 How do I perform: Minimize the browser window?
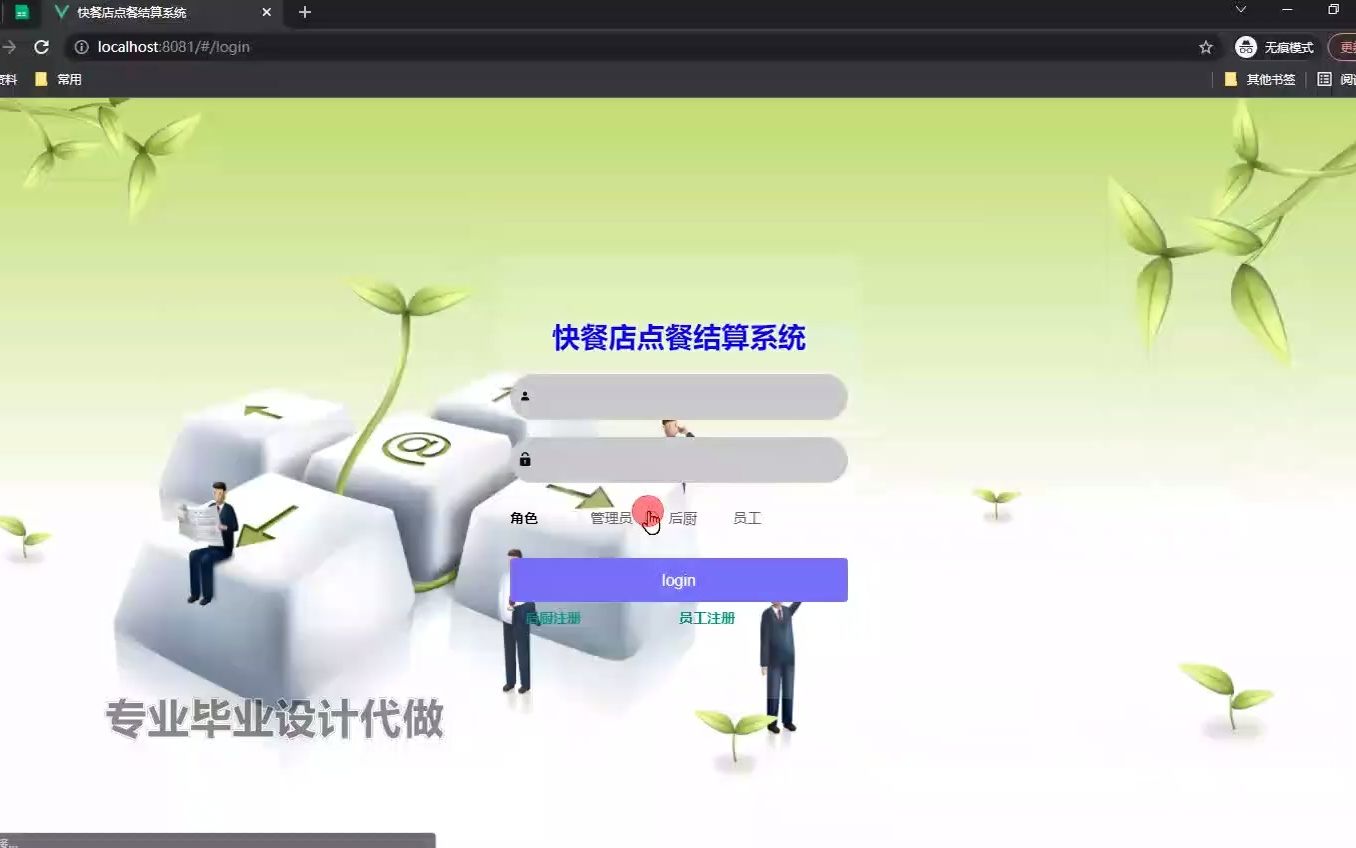1287,9
